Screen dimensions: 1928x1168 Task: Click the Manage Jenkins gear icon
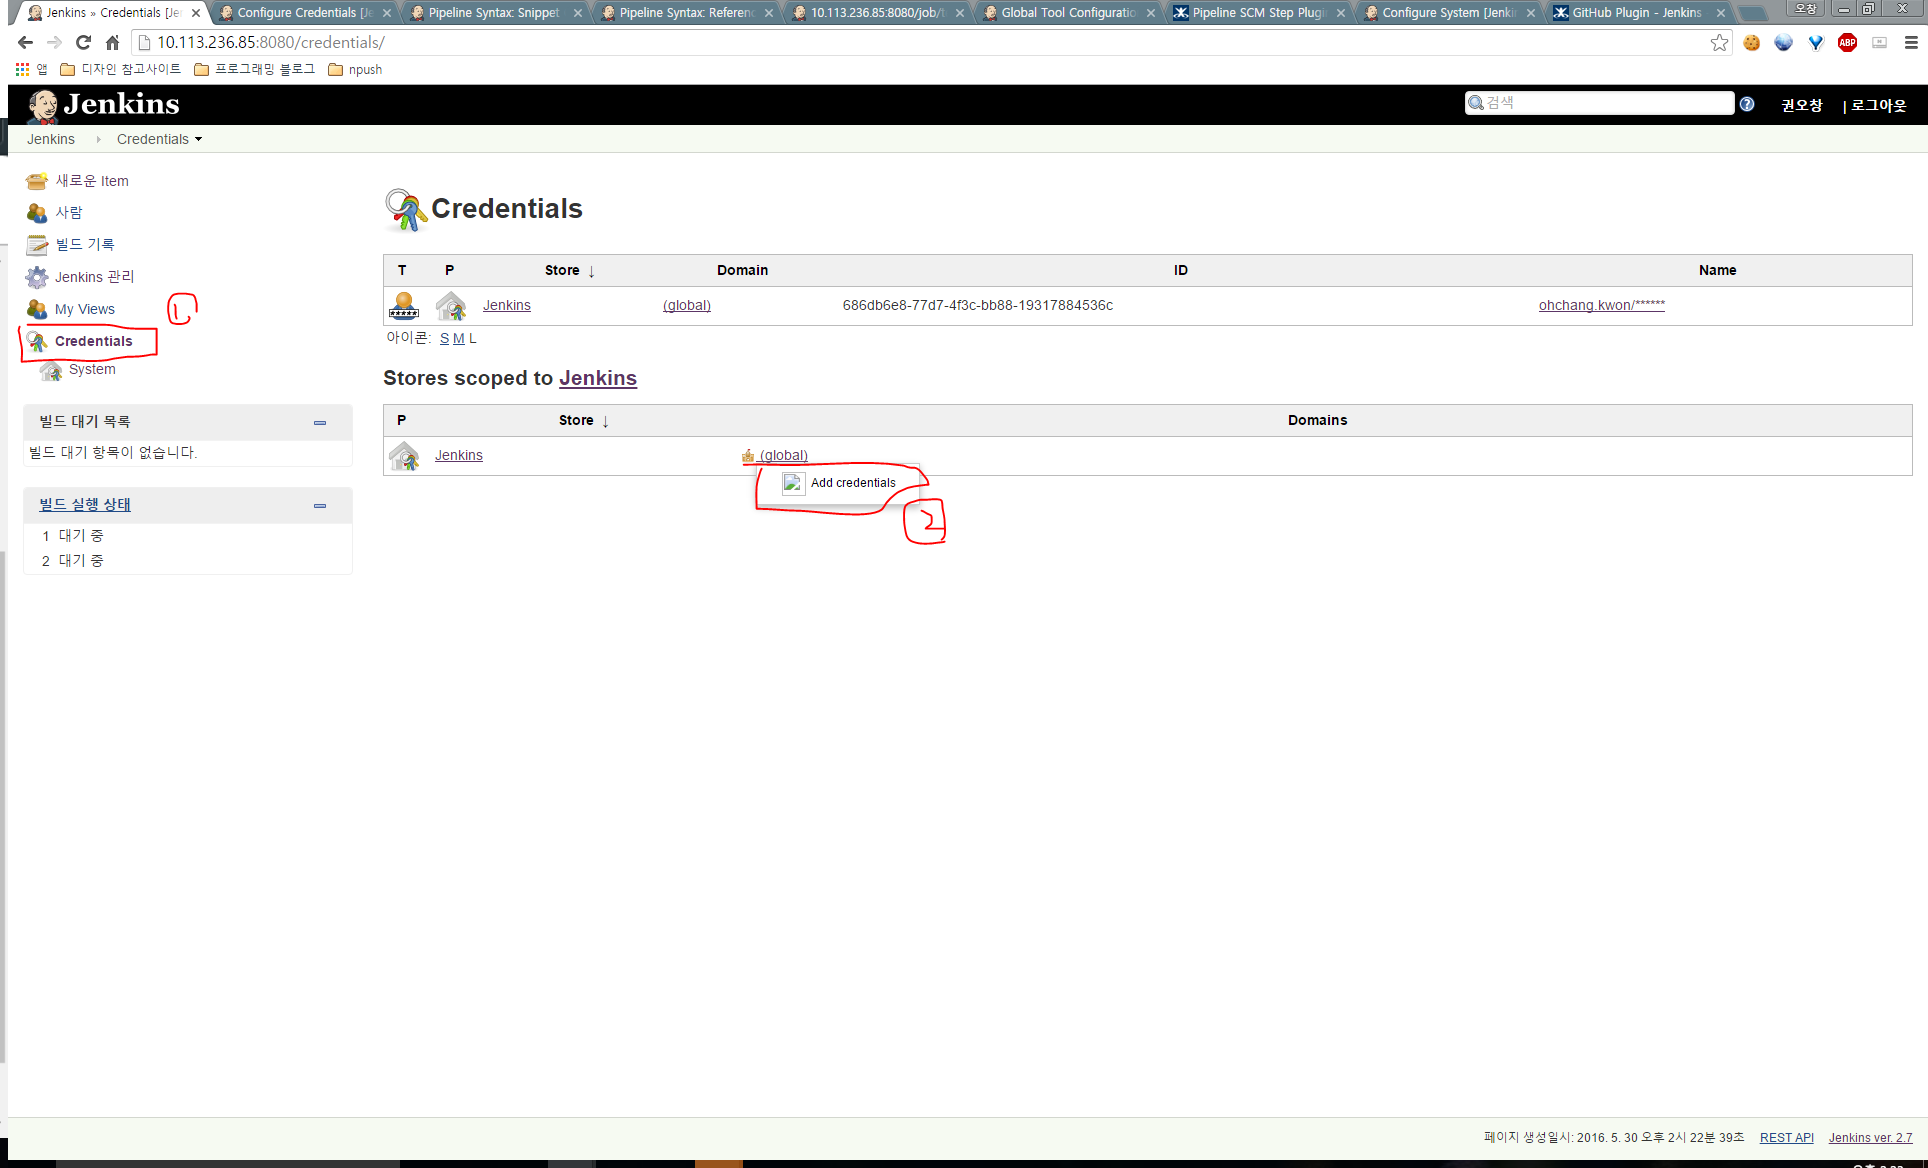pyautogui.click(x=37, y=277)
